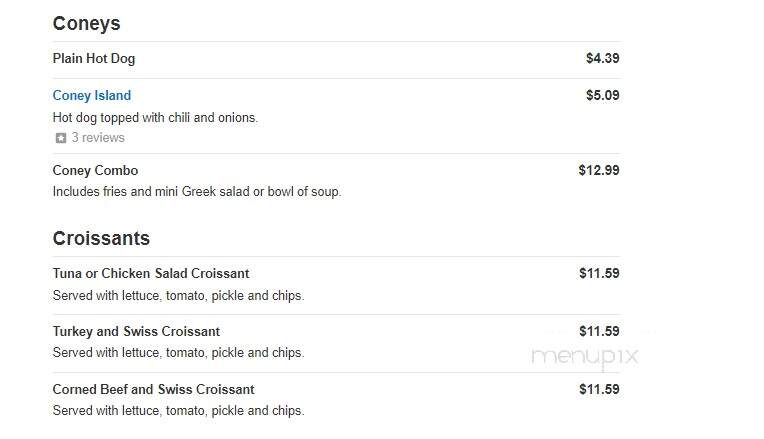Screen dimensions: 764x439
Task: Open the Coney Island menu item link
Action: coord(92,95)
